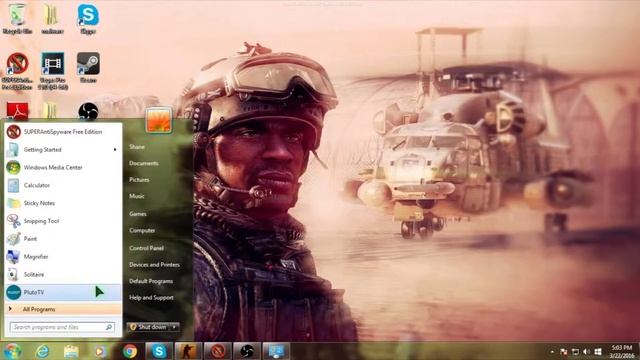The width and height of the screenshot is (640, 360).
Task: Launch Google Chrome from the taskbar
Action: coord(129,351)
